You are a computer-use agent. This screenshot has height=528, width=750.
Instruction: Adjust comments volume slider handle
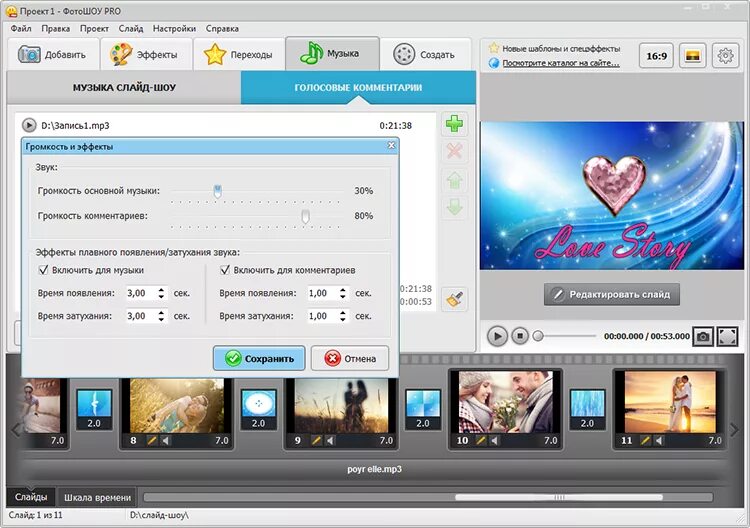(305, 217)
